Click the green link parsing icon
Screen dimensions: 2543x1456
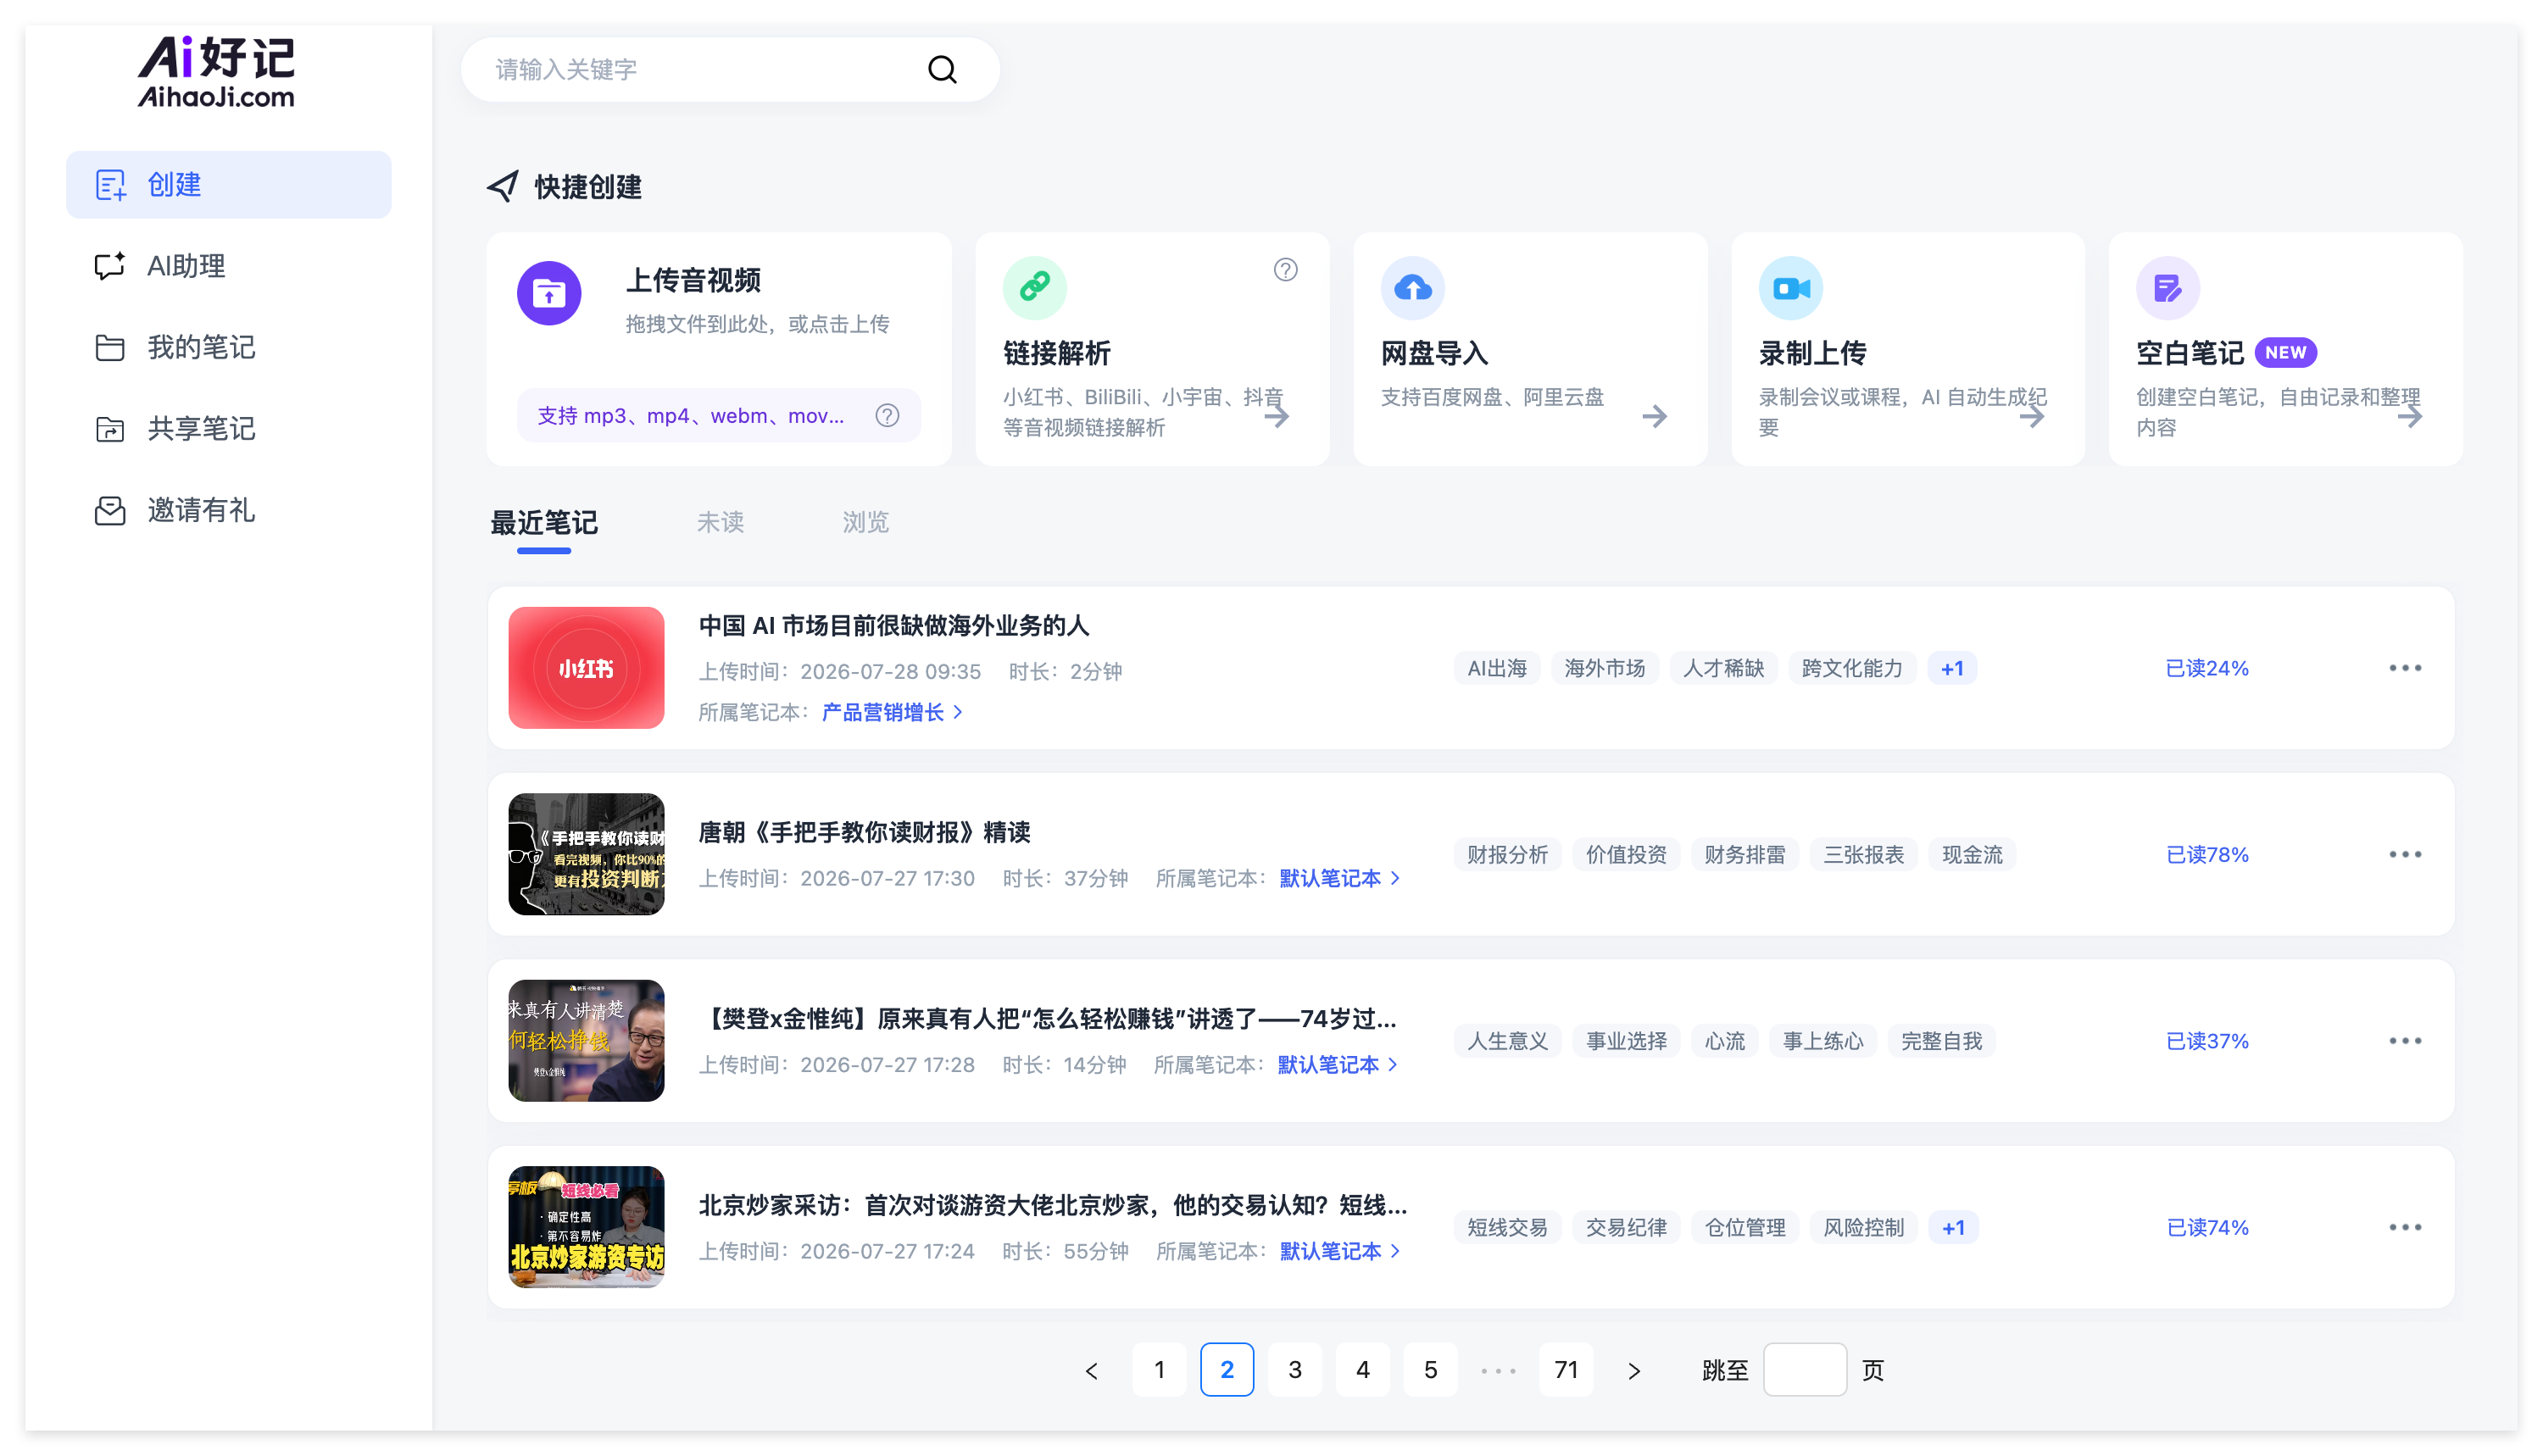(1035, 288)
